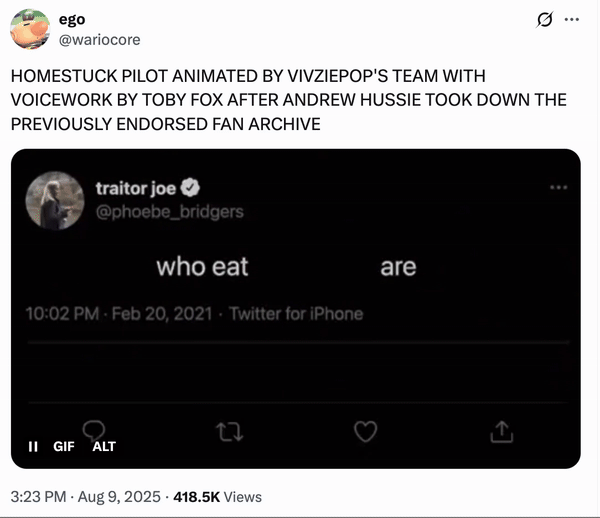600x518 pixels.
Task: Click the heart like icon in the GIF
Action: pyautogui.click(x=365, y=431)
